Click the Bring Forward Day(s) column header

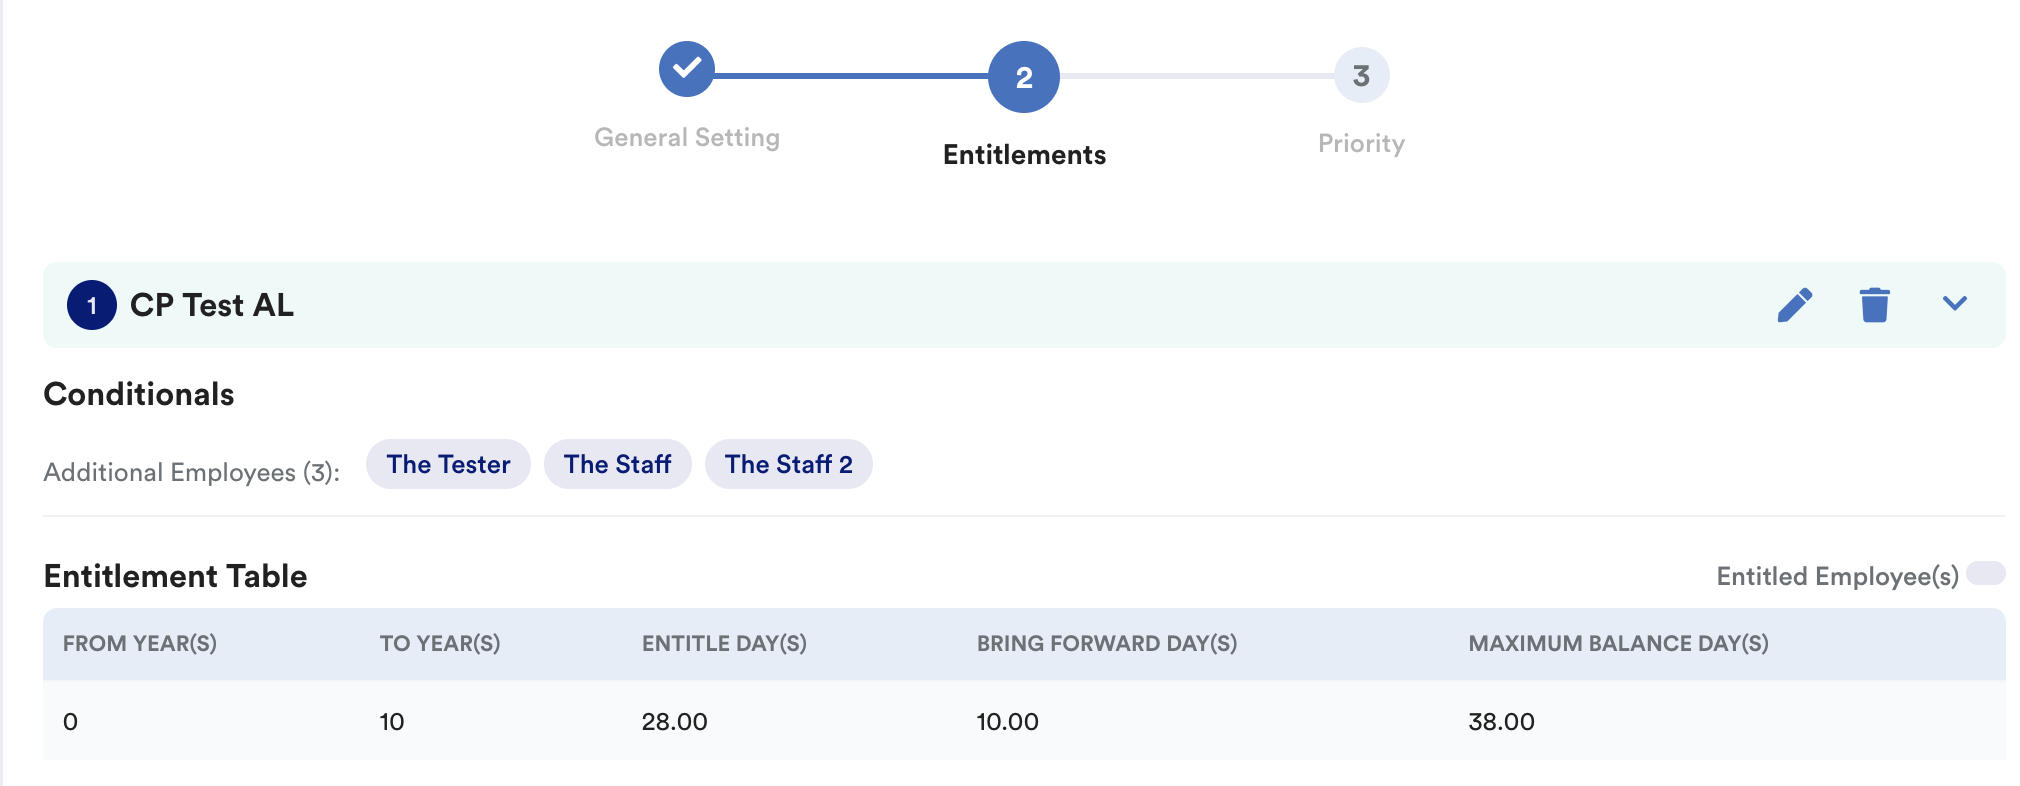coord(1107,644)
